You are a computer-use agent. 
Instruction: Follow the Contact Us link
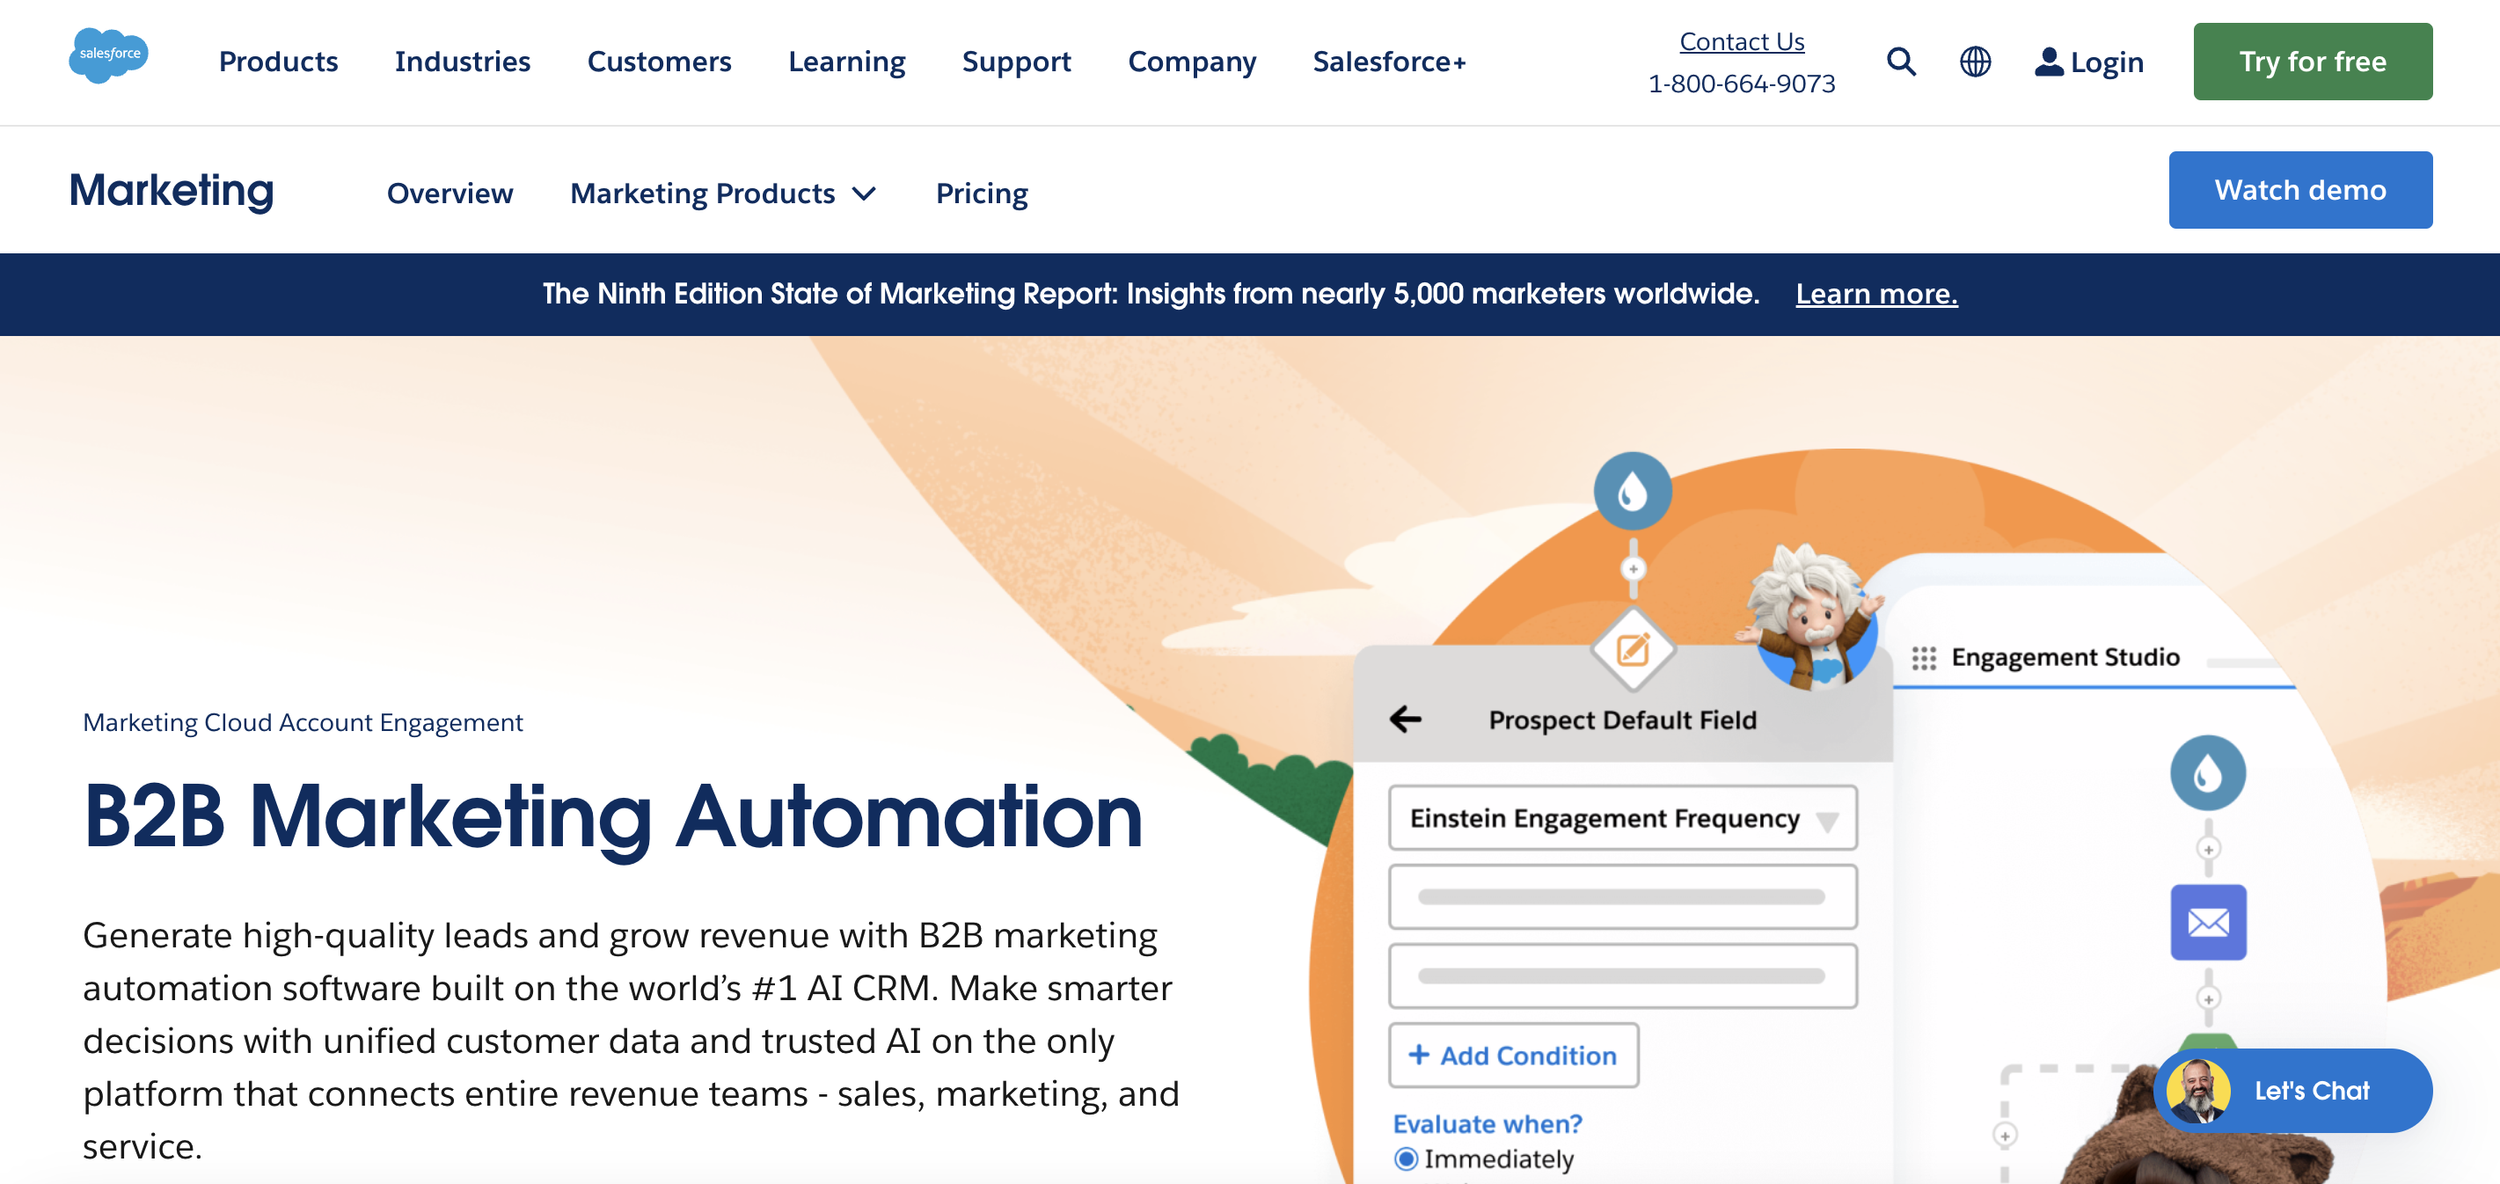pyautogui.click(x=1742, y=42)
